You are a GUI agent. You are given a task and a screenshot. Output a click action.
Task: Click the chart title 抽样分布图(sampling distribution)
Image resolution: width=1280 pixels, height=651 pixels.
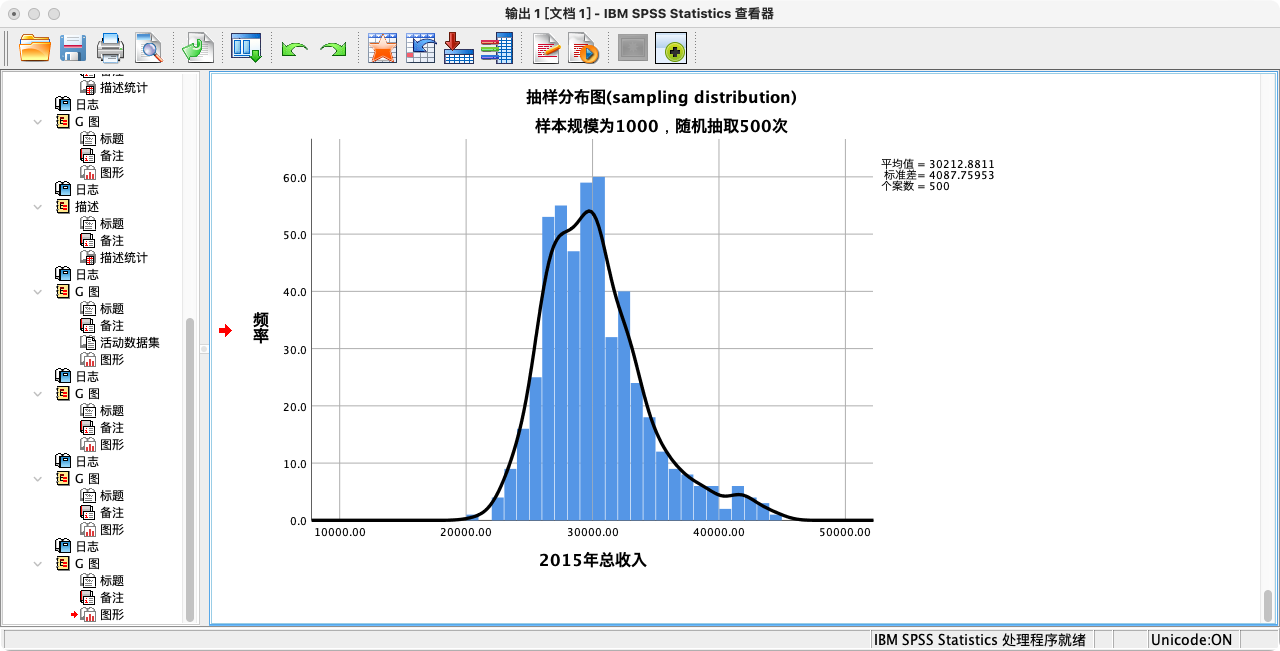coord(661,97)
